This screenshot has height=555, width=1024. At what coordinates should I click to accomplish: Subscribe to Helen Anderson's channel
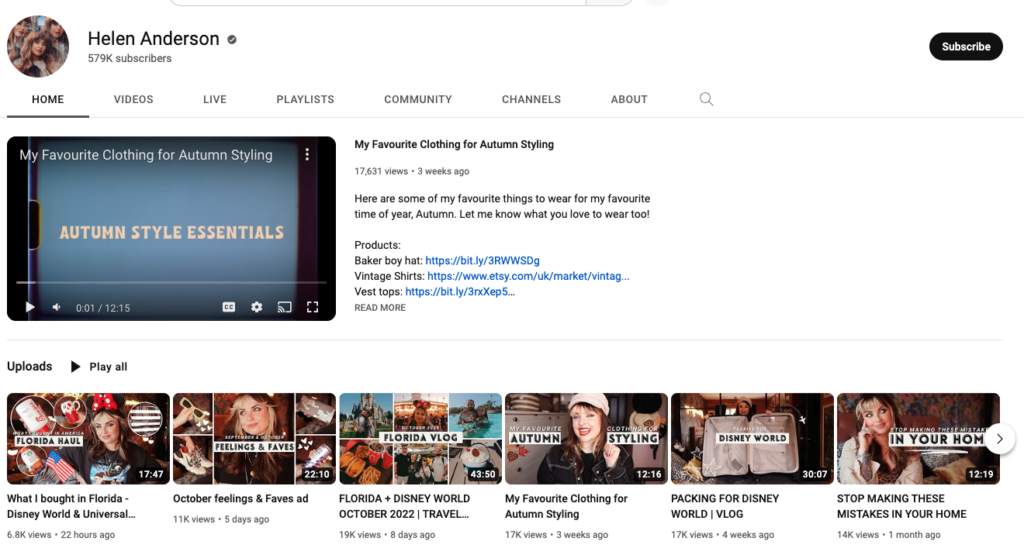[965, 47]
